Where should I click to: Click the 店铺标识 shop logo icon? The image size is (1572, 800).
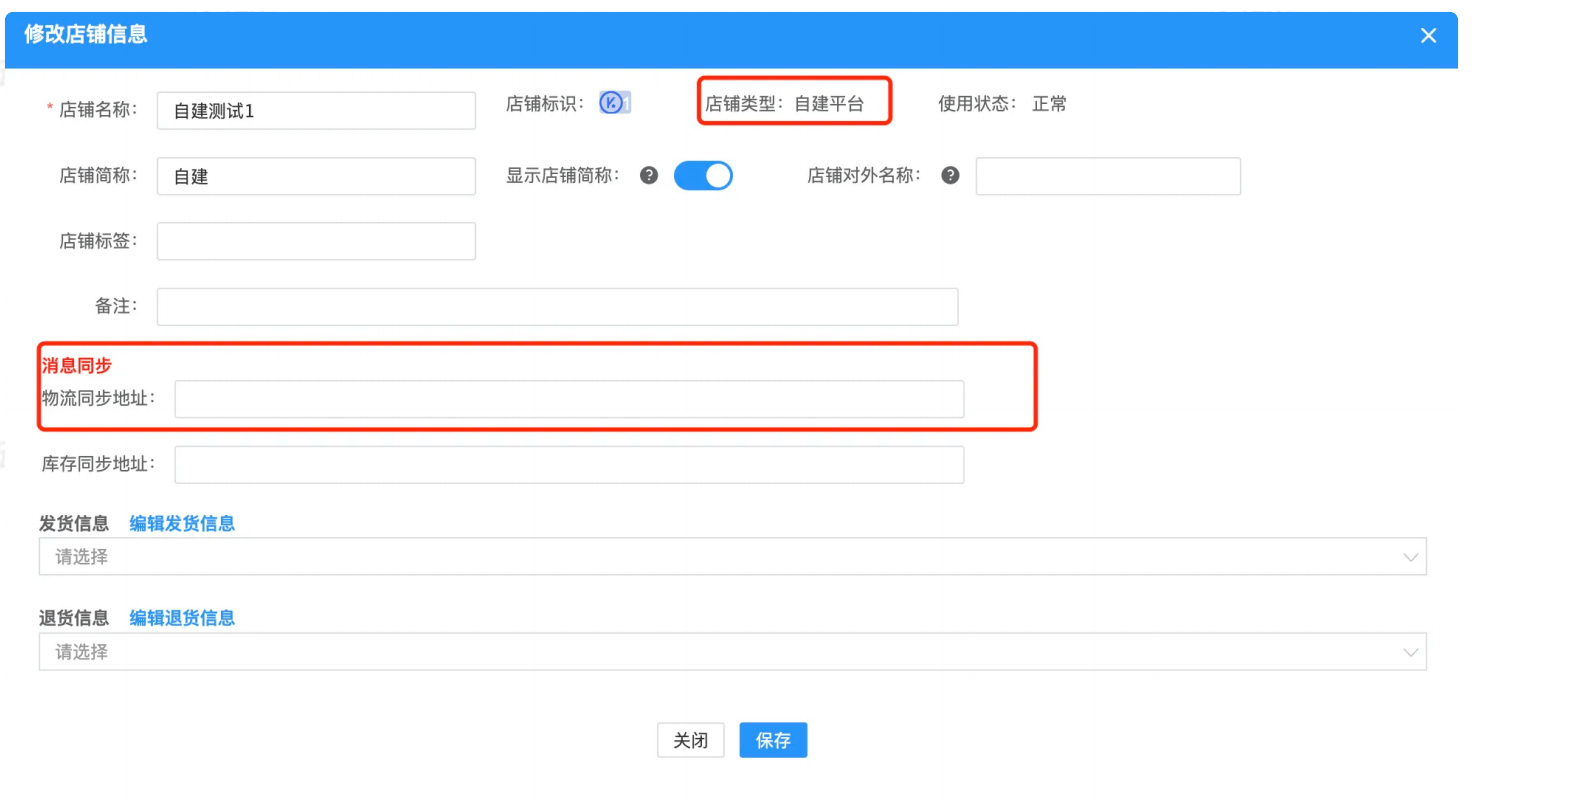click(612, 103)
